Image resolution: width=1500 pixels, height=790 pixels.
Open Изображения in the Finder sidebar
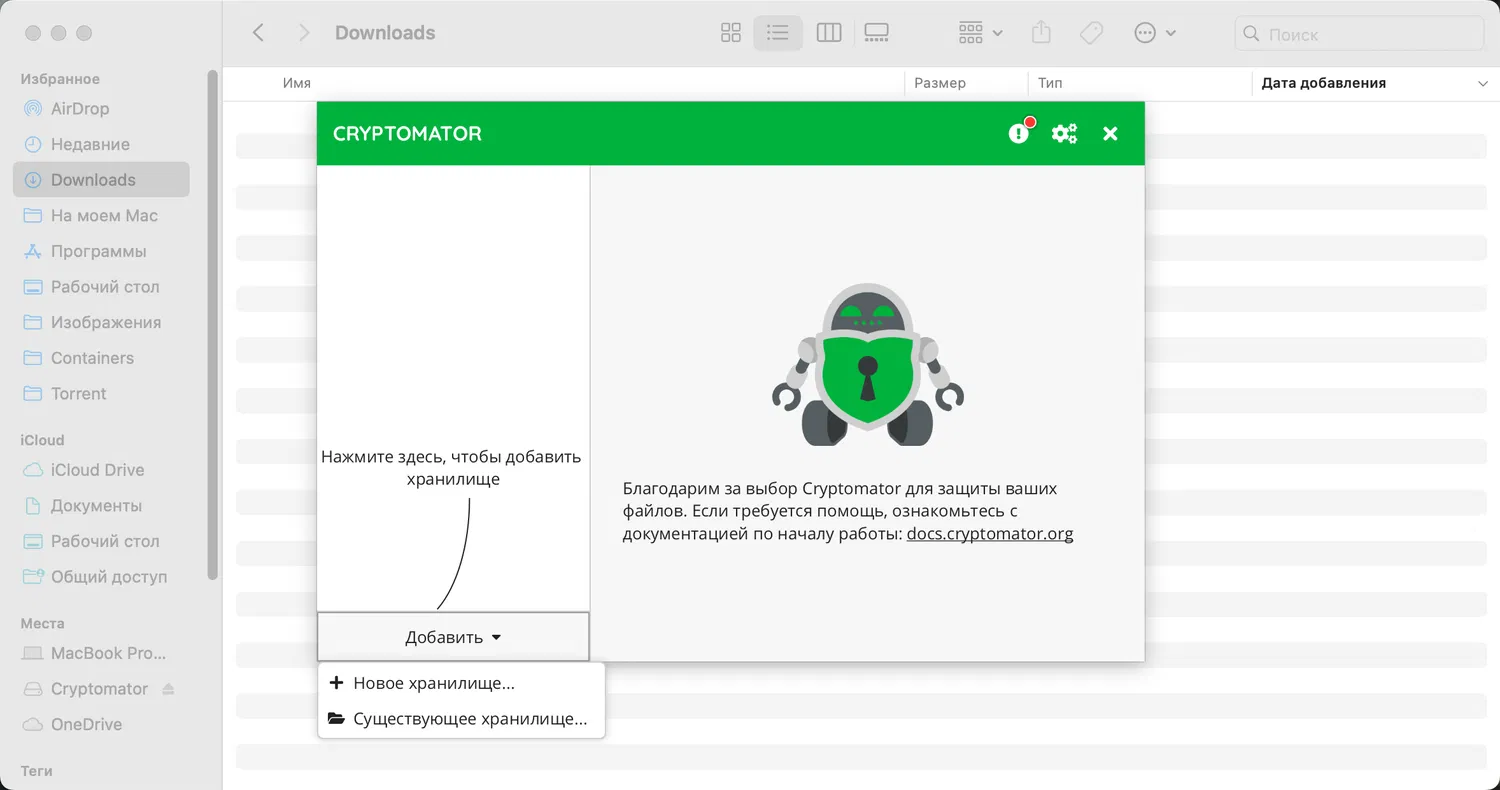pos(101,323)
